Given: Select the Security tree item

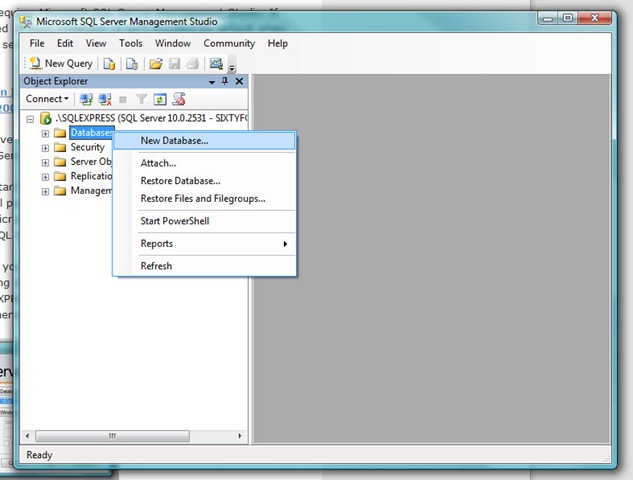Looking at the screenshot, I should coord(88,147).
